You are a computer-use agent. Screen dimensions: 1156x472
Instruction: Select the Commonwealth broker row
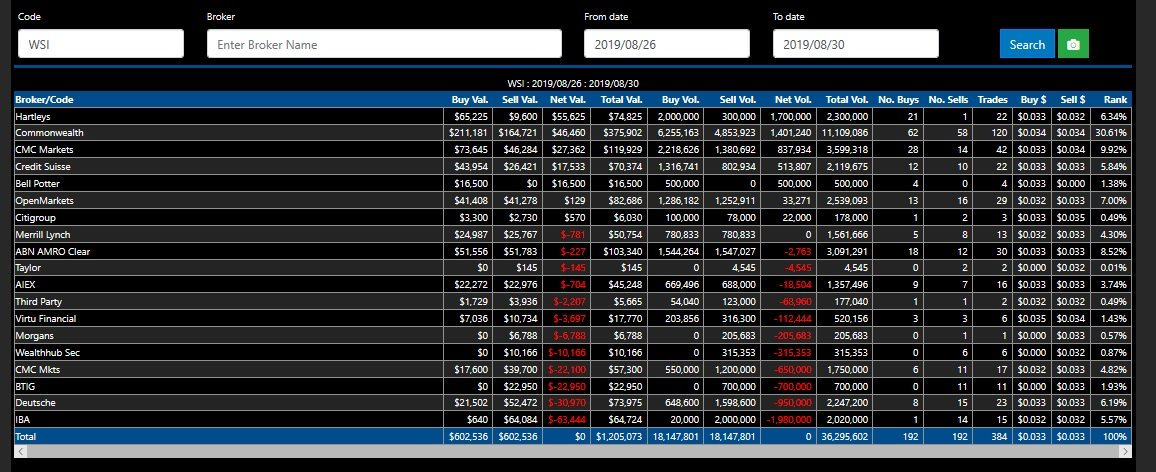click(572, 133)
